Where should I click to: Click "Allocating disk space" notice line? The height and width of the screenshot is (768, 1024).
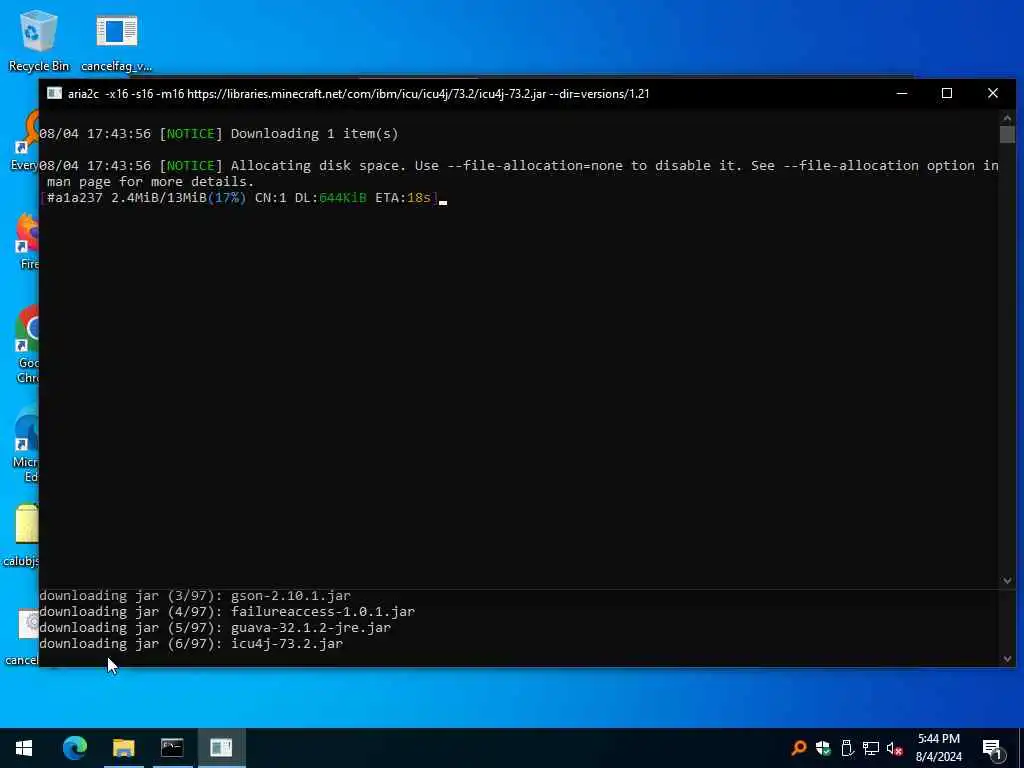click(x=519, y=165)
